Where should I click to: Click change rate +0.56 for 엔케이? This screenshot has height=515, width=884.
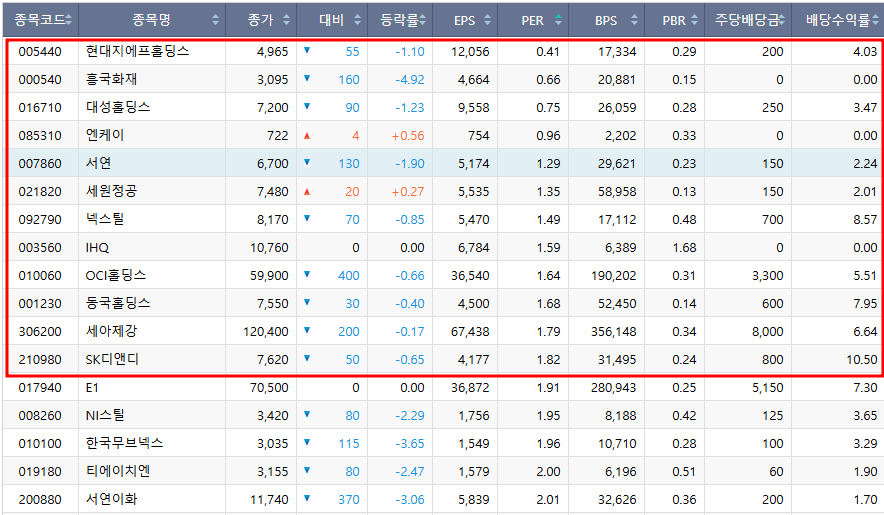(x=408, y=136)
